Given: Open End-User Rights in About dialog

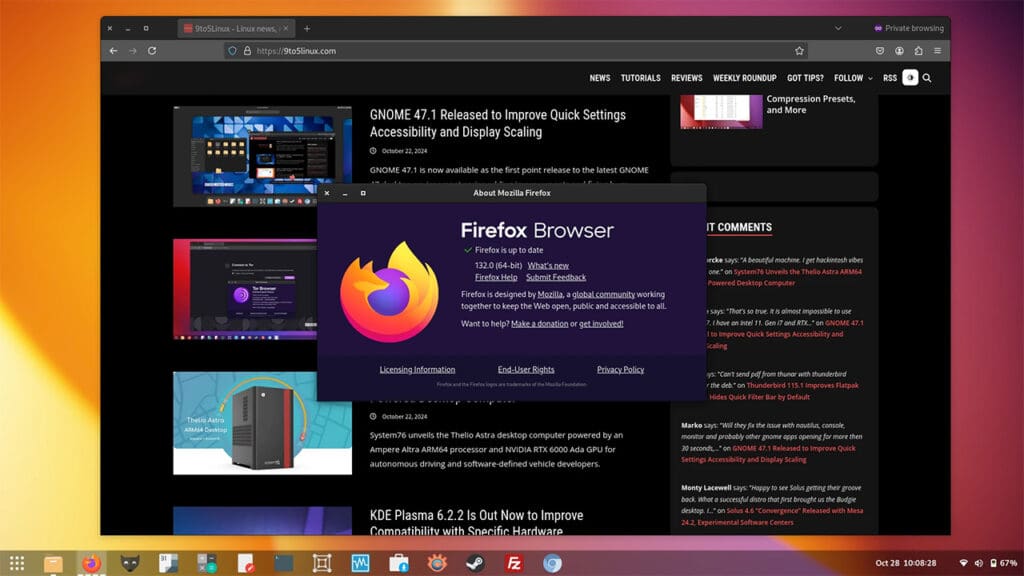Looking at the screenshot, I should [526, 370].
